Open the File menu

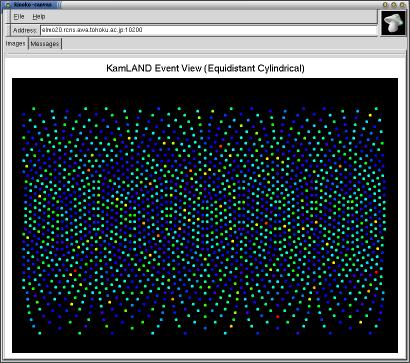(x=19, y=16)
